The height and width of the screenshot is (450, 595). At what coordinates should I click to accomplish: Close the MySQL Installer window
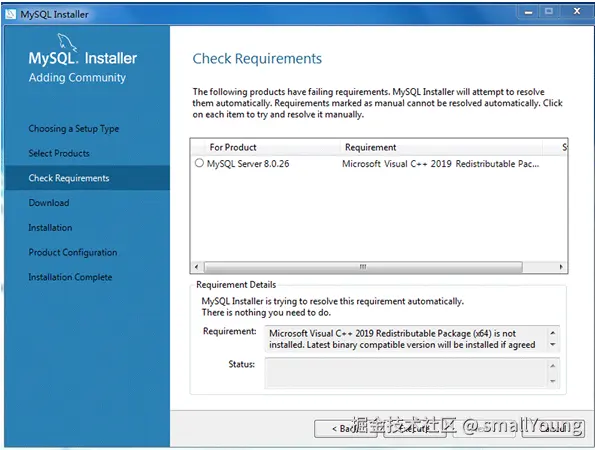tap(577, 12)
